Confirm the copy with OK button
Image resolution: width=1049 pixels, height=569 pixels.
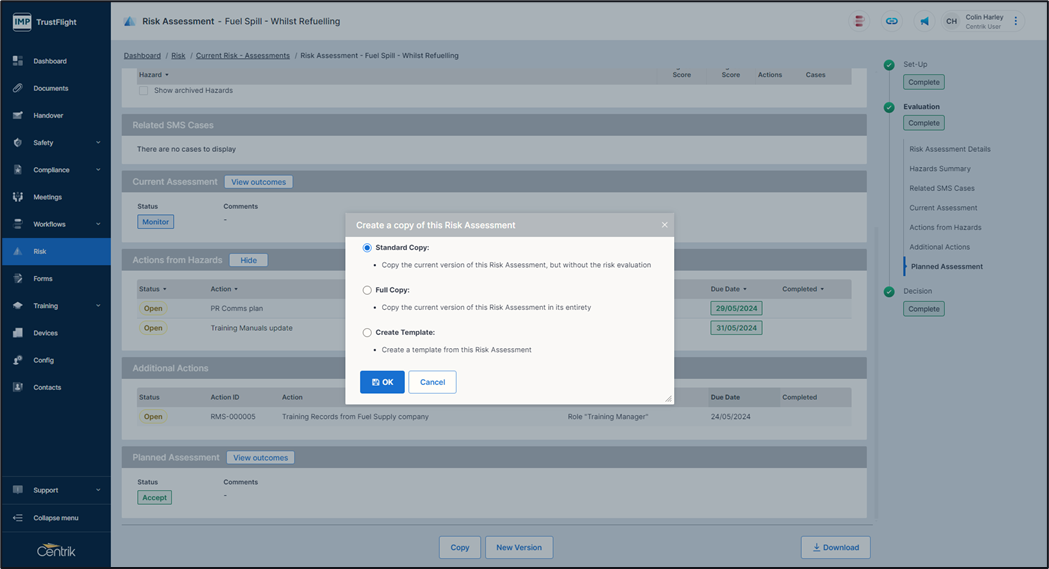tap(382, 382)
